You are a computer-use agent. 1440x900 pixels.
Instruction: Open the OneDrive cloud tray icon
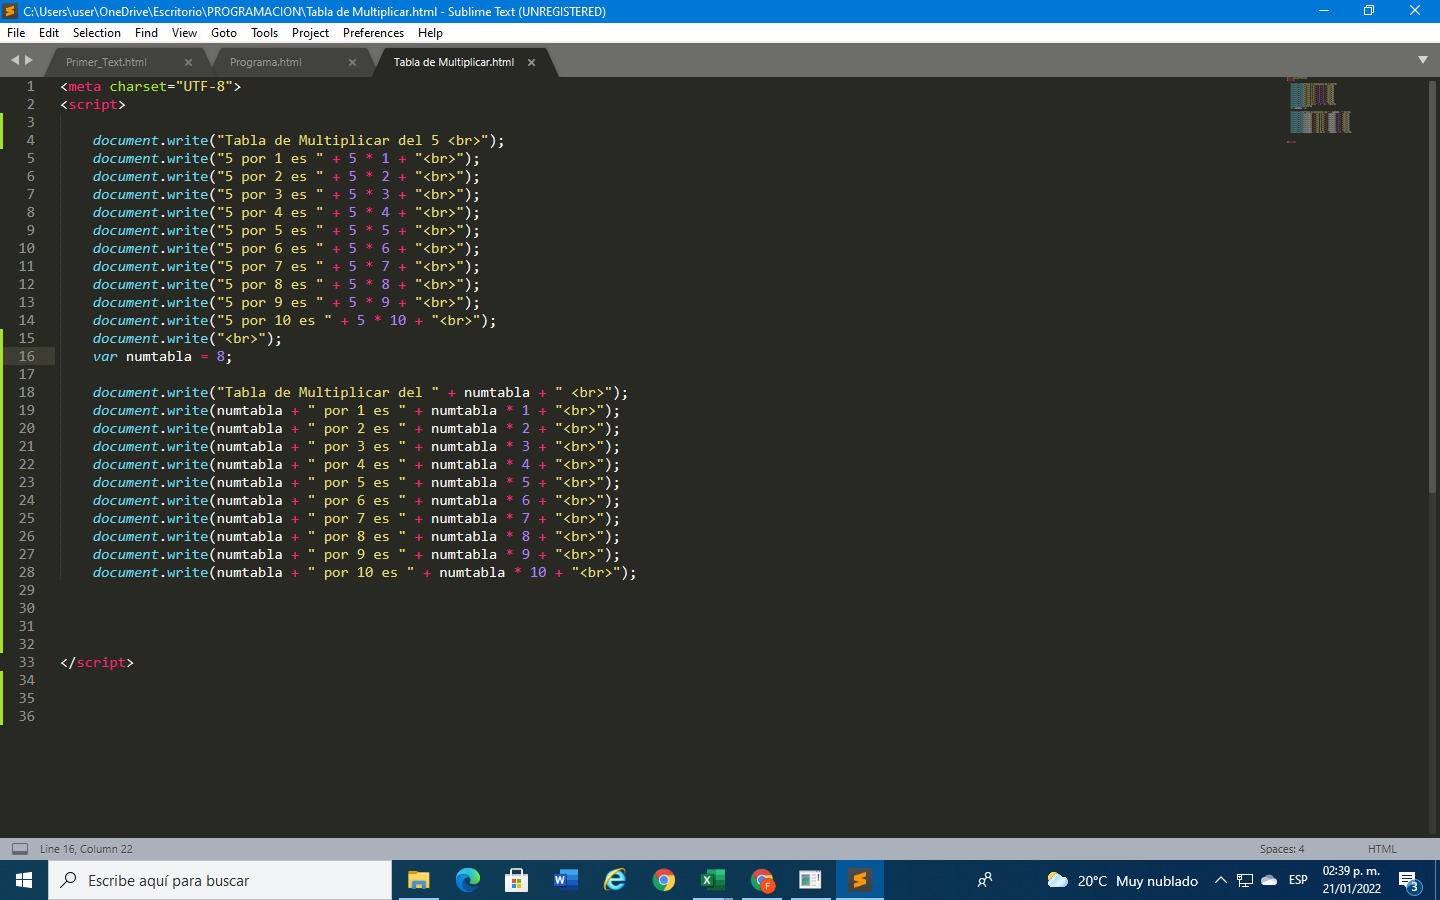[x=1269, y=880]
